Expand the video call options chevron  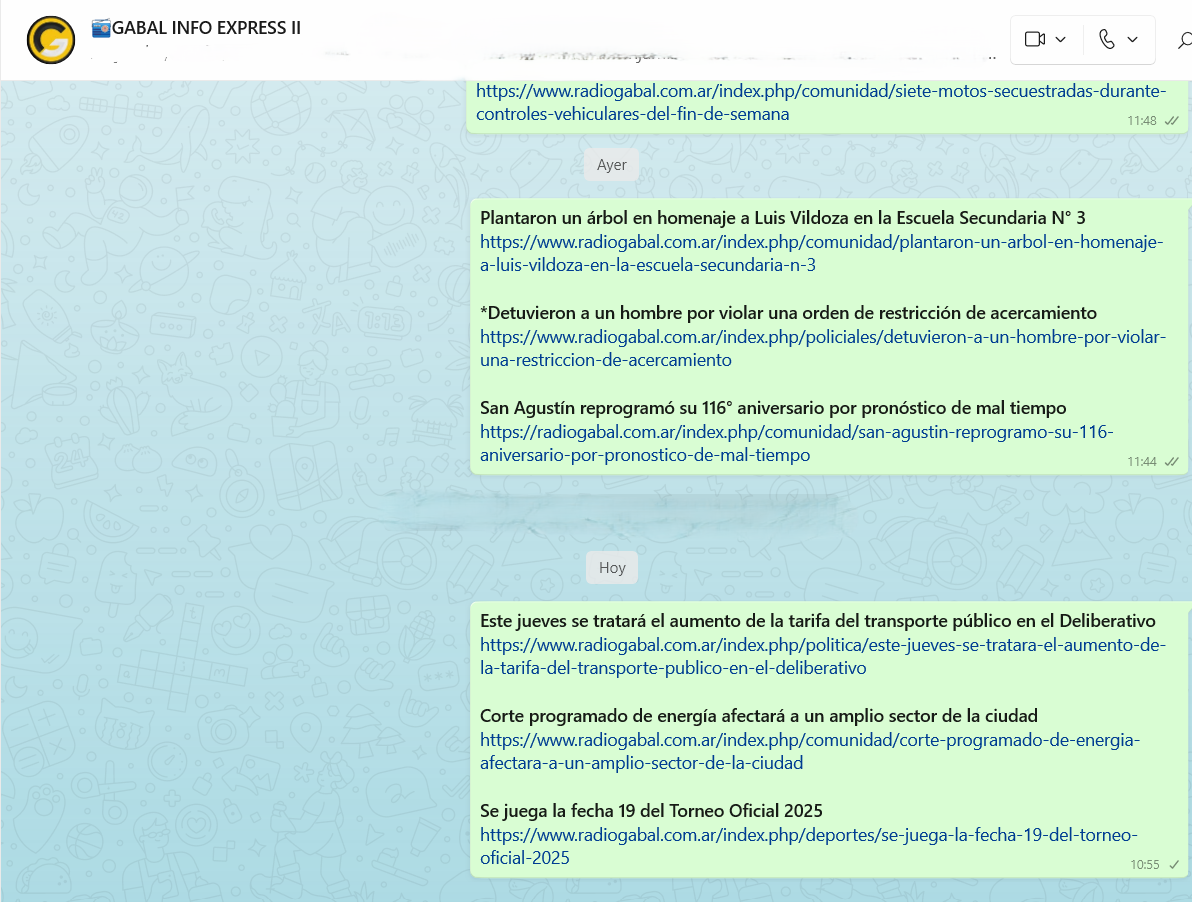1061,40
